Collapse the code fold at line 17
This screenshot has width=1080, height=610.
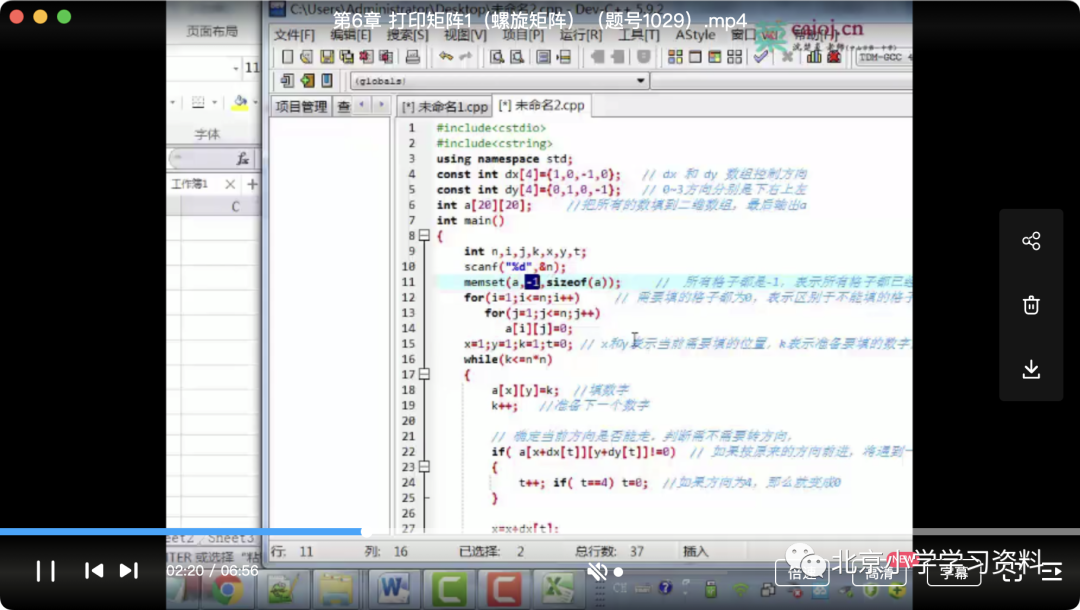424,374
